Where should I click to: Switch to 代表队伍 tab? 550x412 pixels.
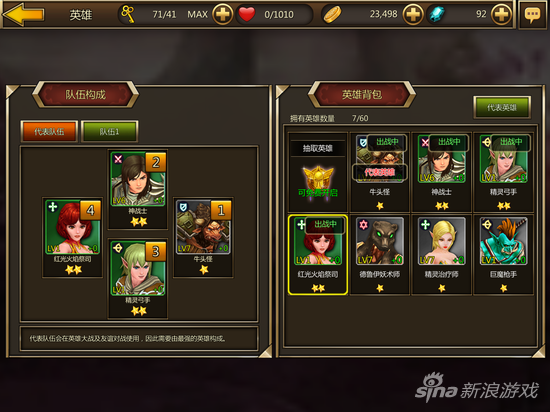(49, 131)
